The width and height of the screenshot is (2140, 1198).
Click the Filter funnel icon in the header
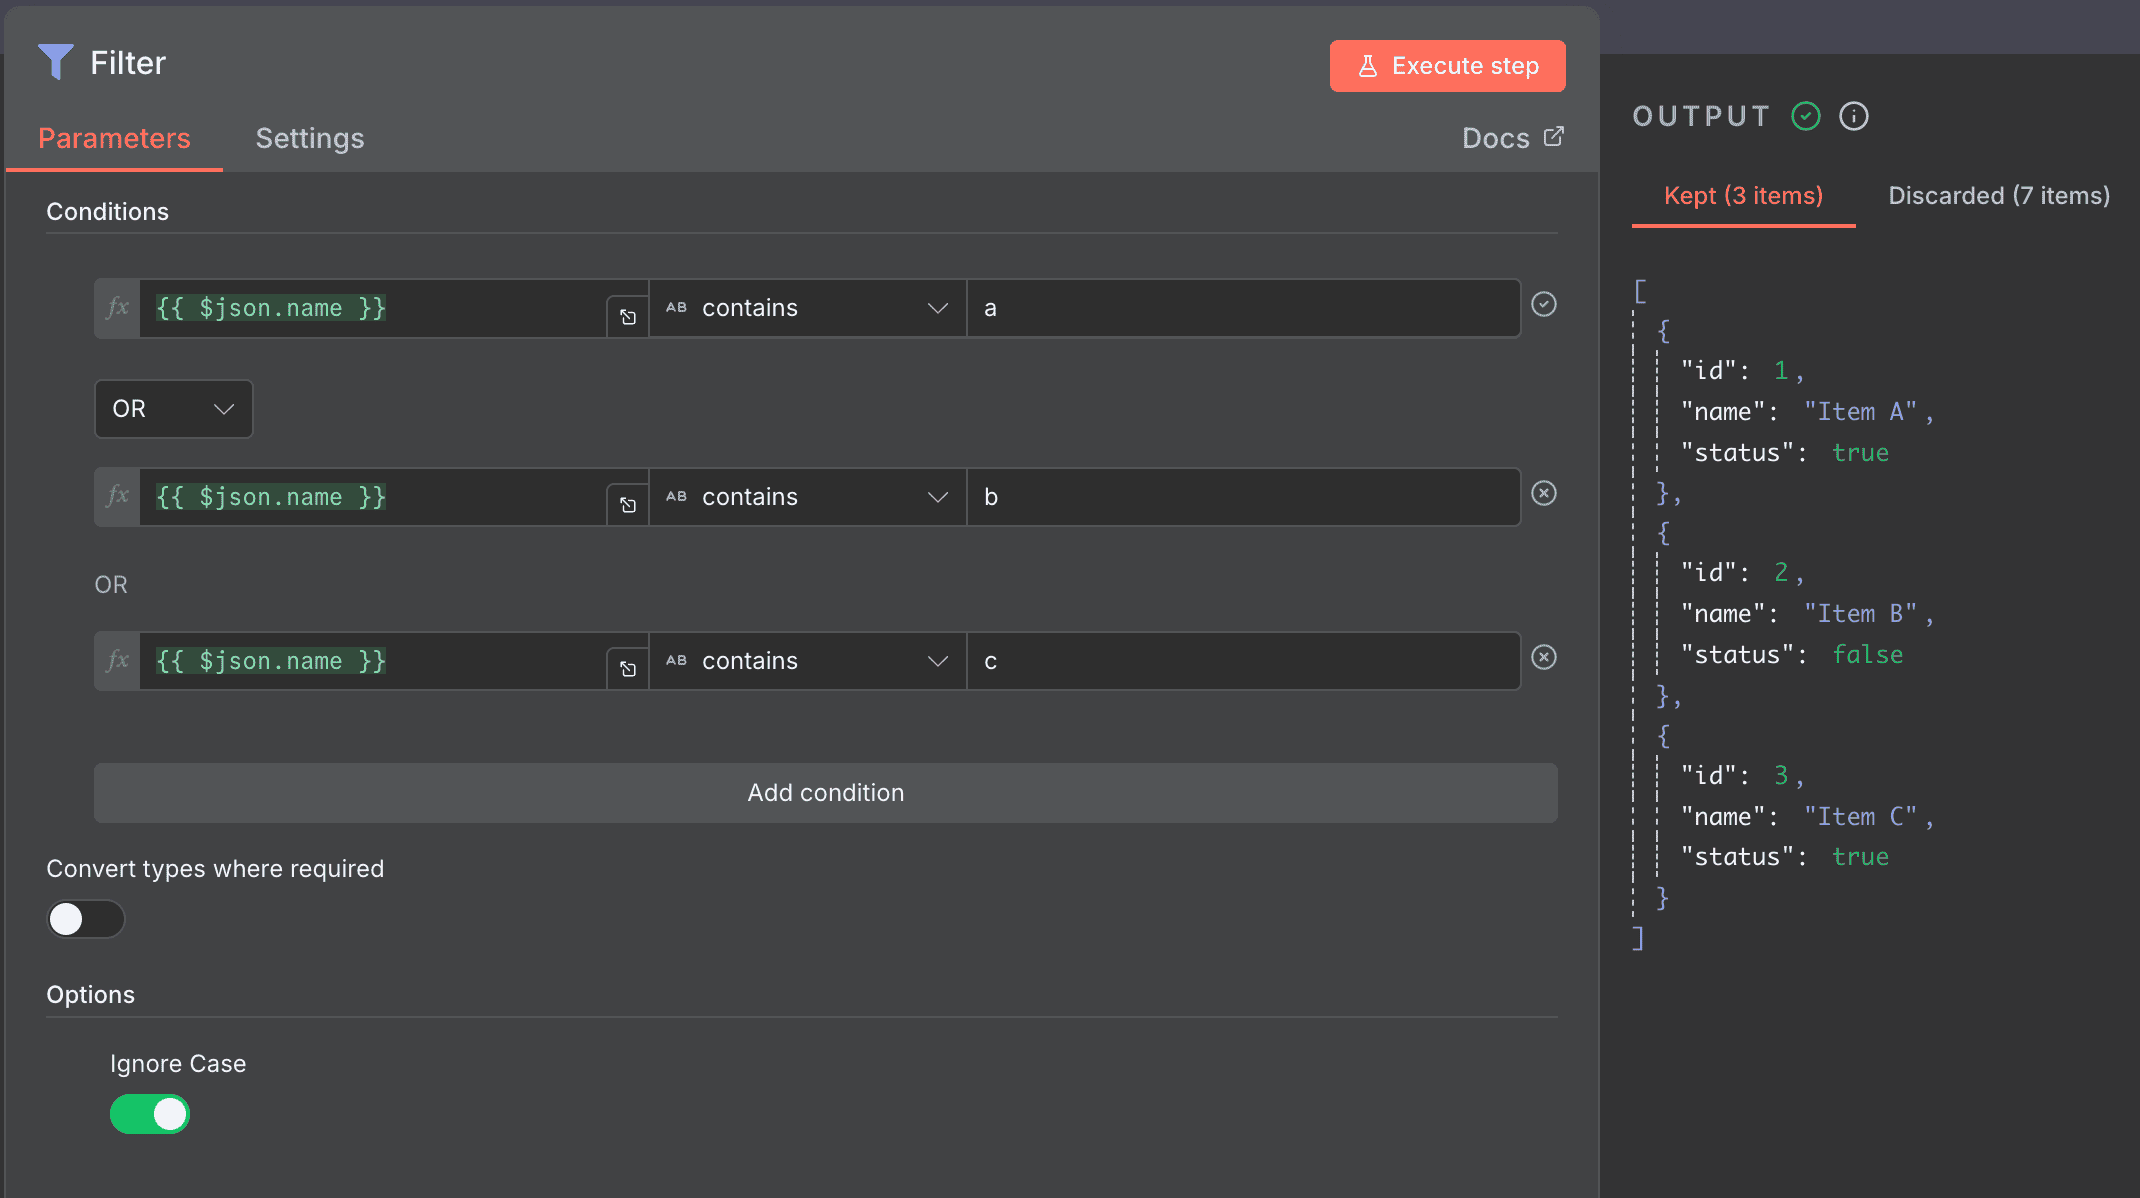[x=57, y=62]
